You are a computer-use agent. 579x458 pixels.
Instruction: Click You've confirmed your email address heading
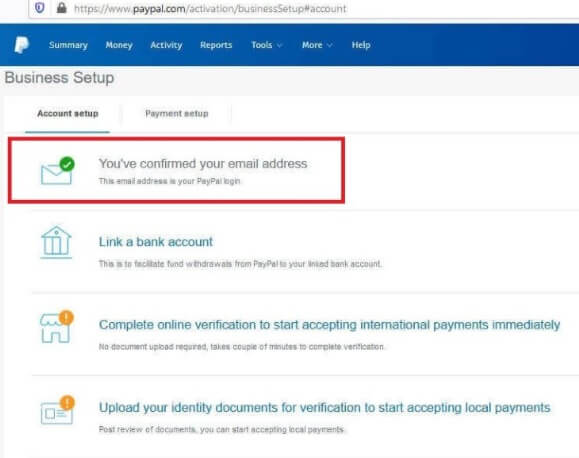point(203,163)
